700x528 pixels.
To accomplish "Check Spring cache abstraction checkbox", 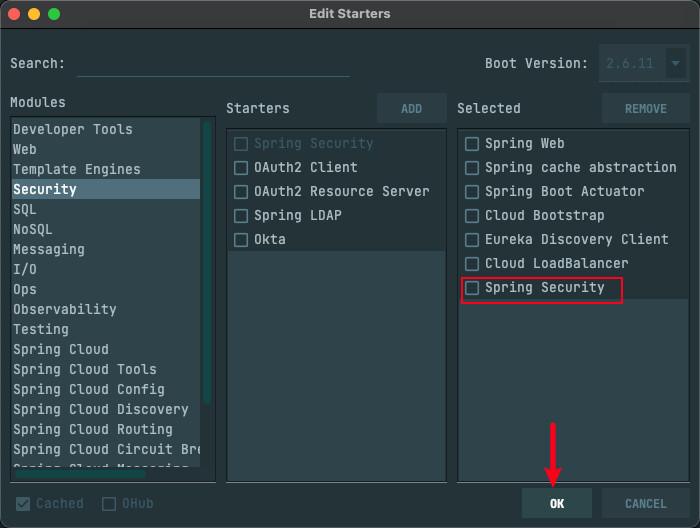I will point(472,168).
